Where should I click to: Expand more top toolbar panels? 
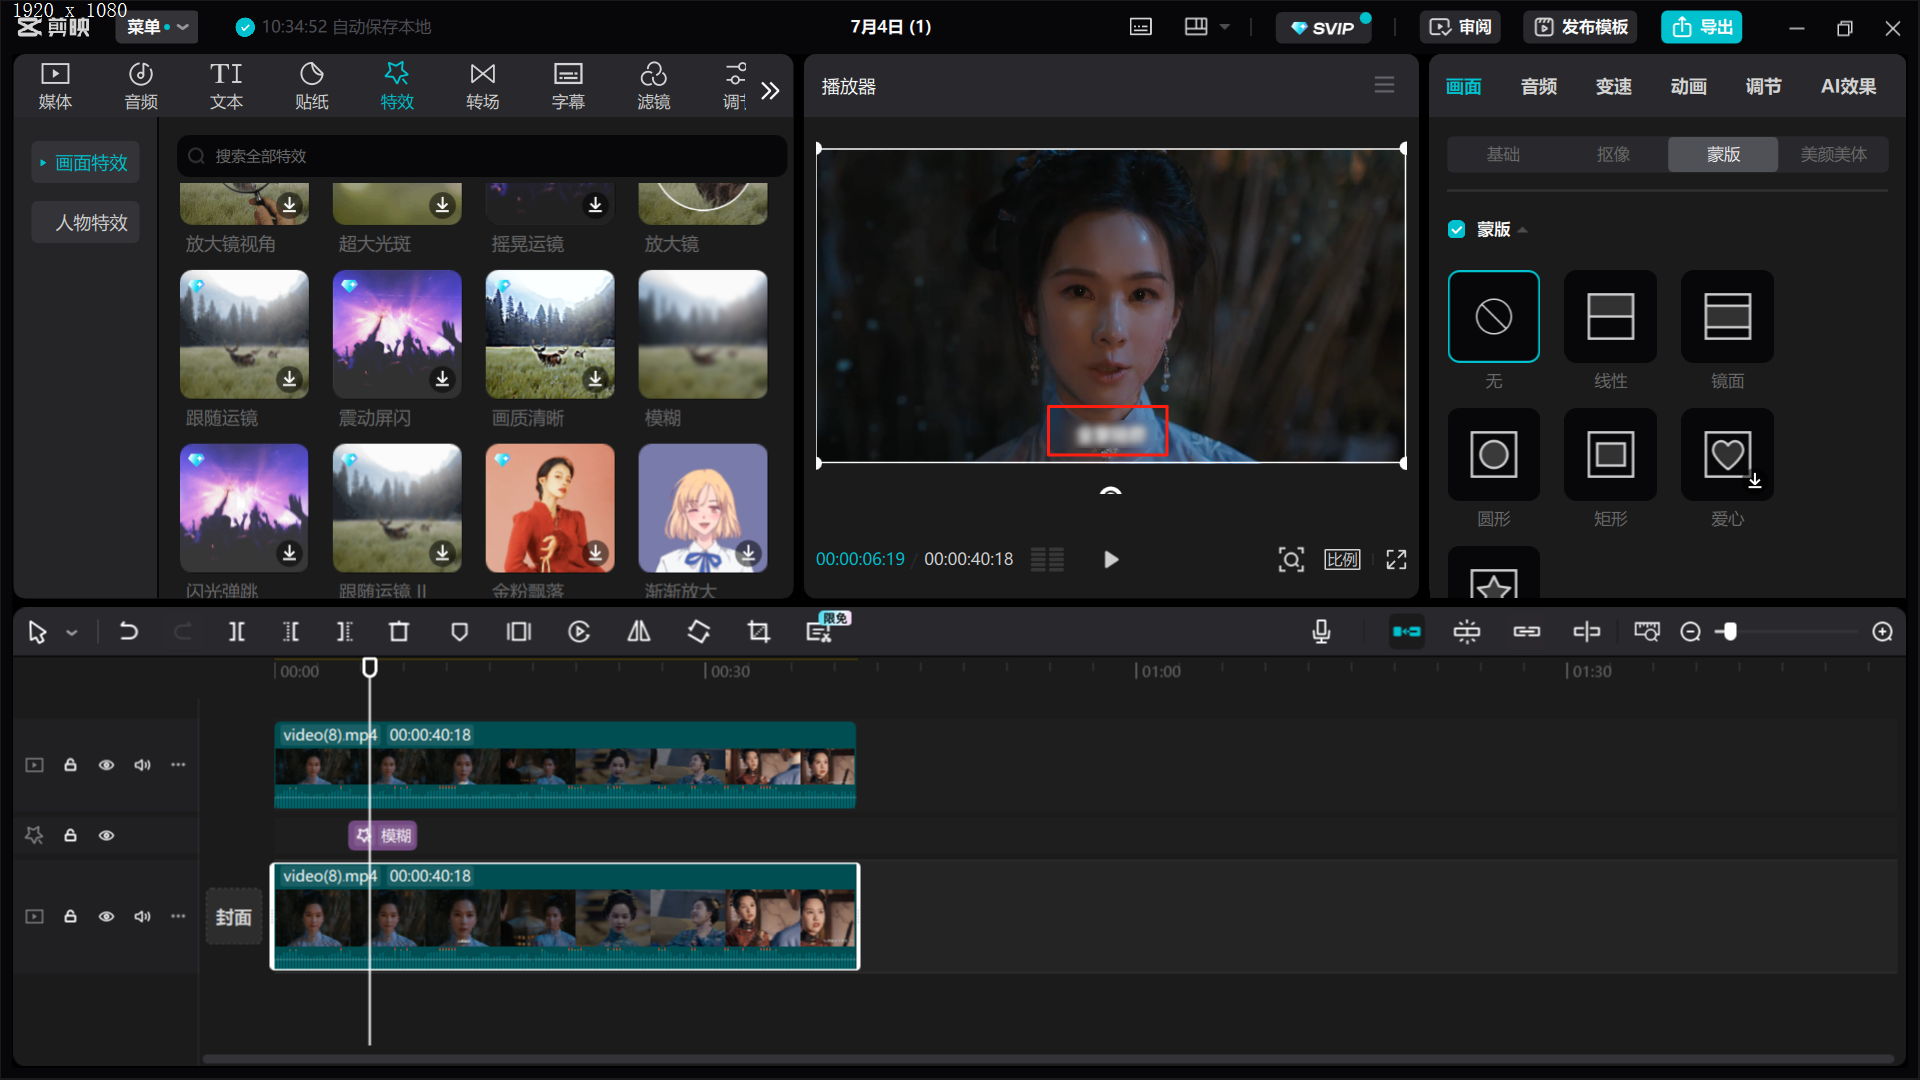(770, 91)
